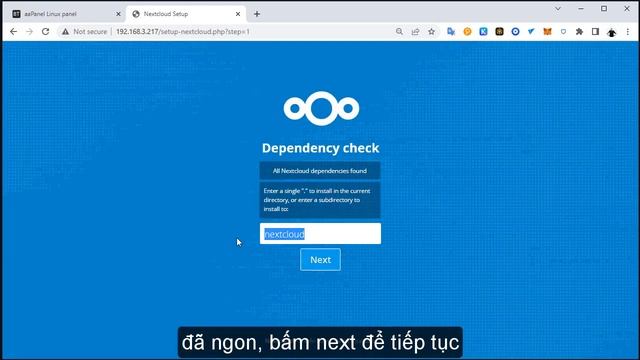
Task: Open the blue checkmark extension
Action: pyautogui.click(x=531, y=31)
